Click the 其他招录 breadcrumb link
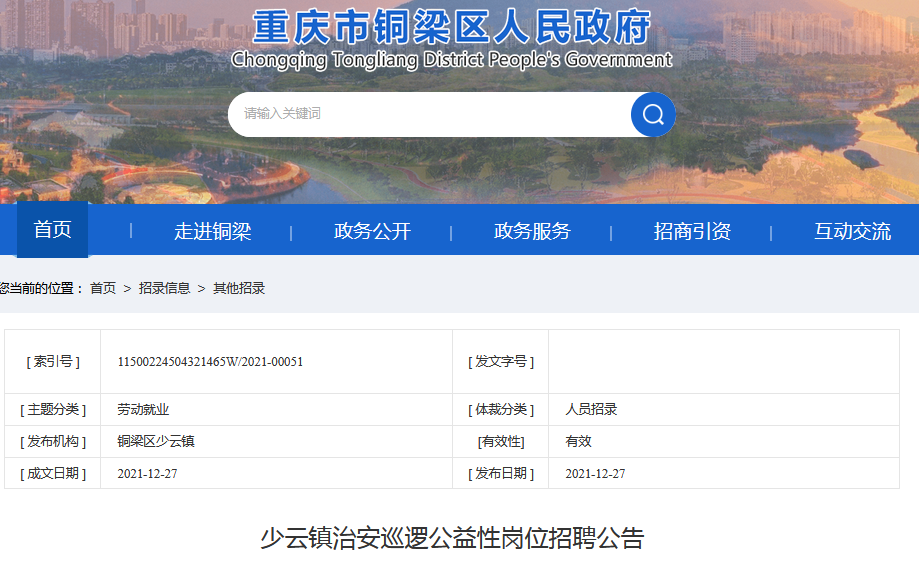The image size is (919, 562). coord(239,288)
